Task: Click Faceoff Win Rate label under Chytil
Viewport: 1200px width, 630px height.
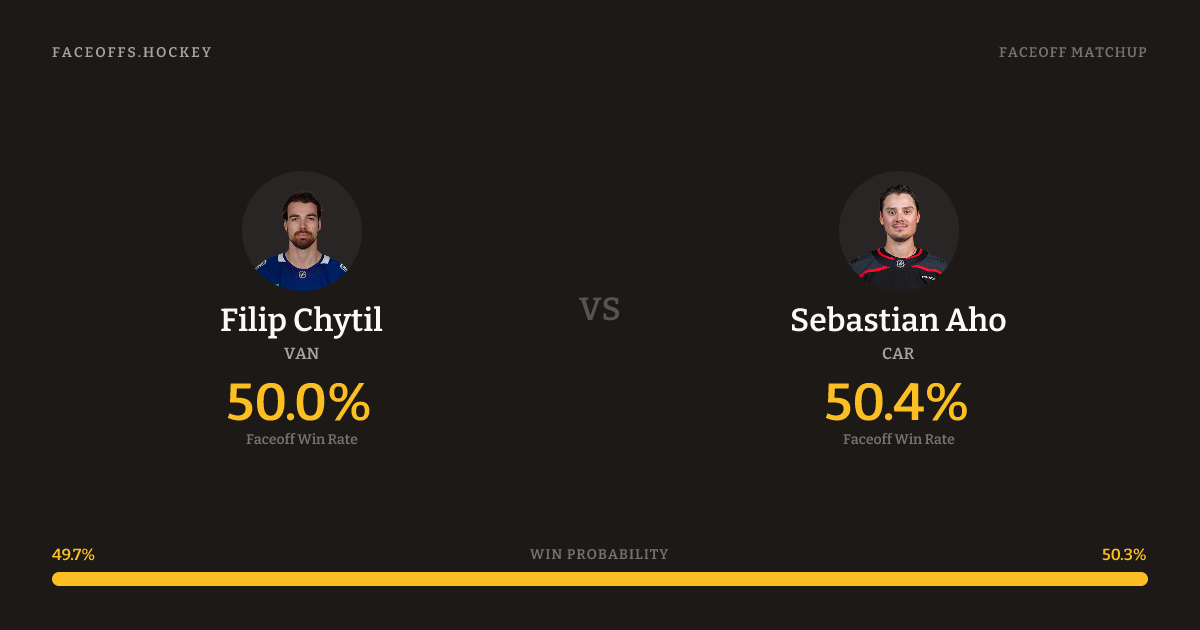Action: 301,439
